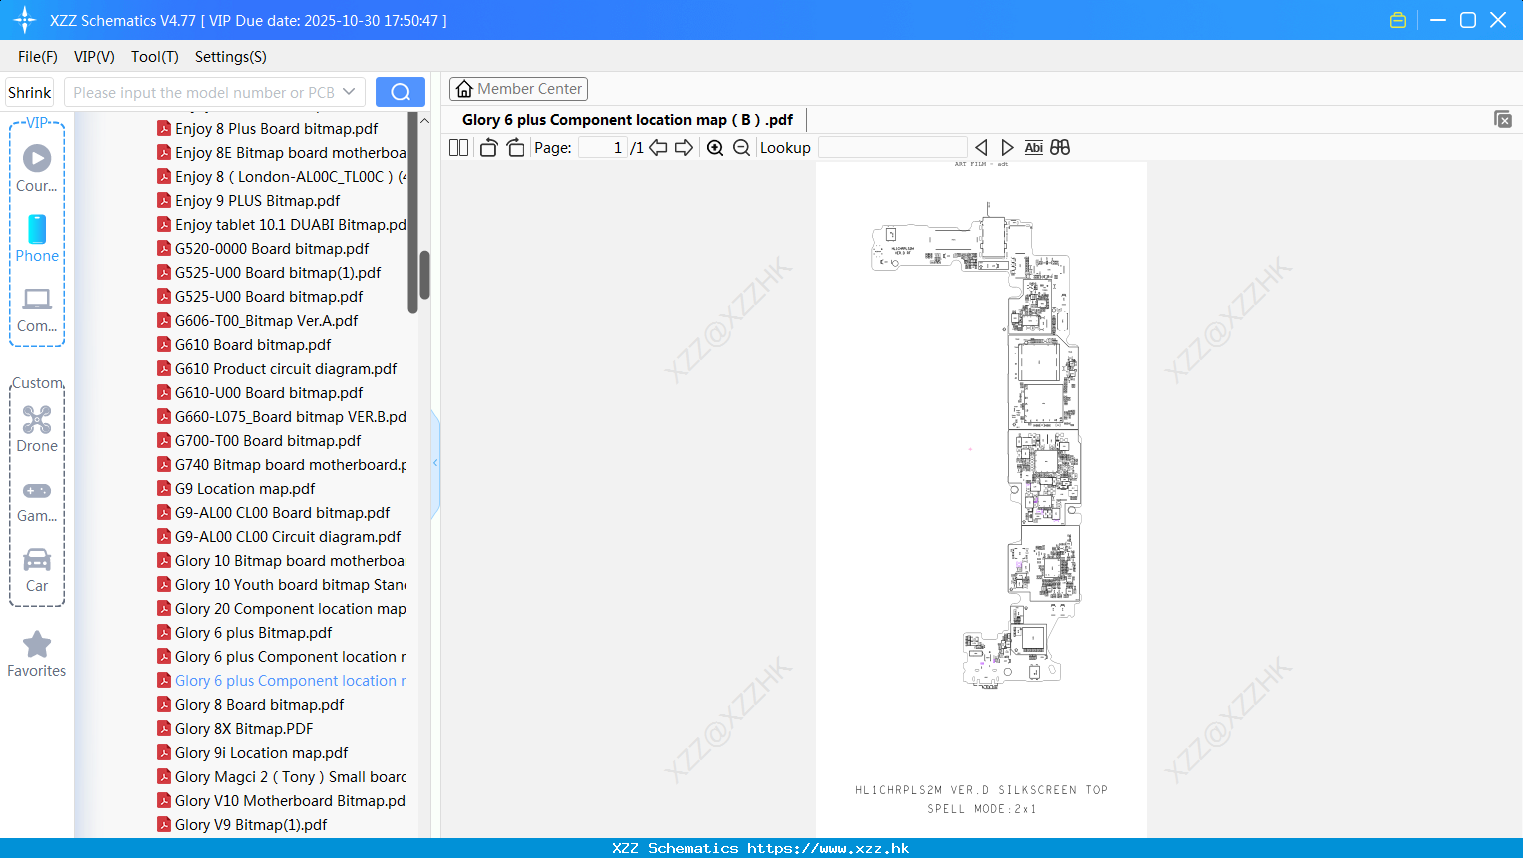Open the Tool(T) menu

pos(155,57)
